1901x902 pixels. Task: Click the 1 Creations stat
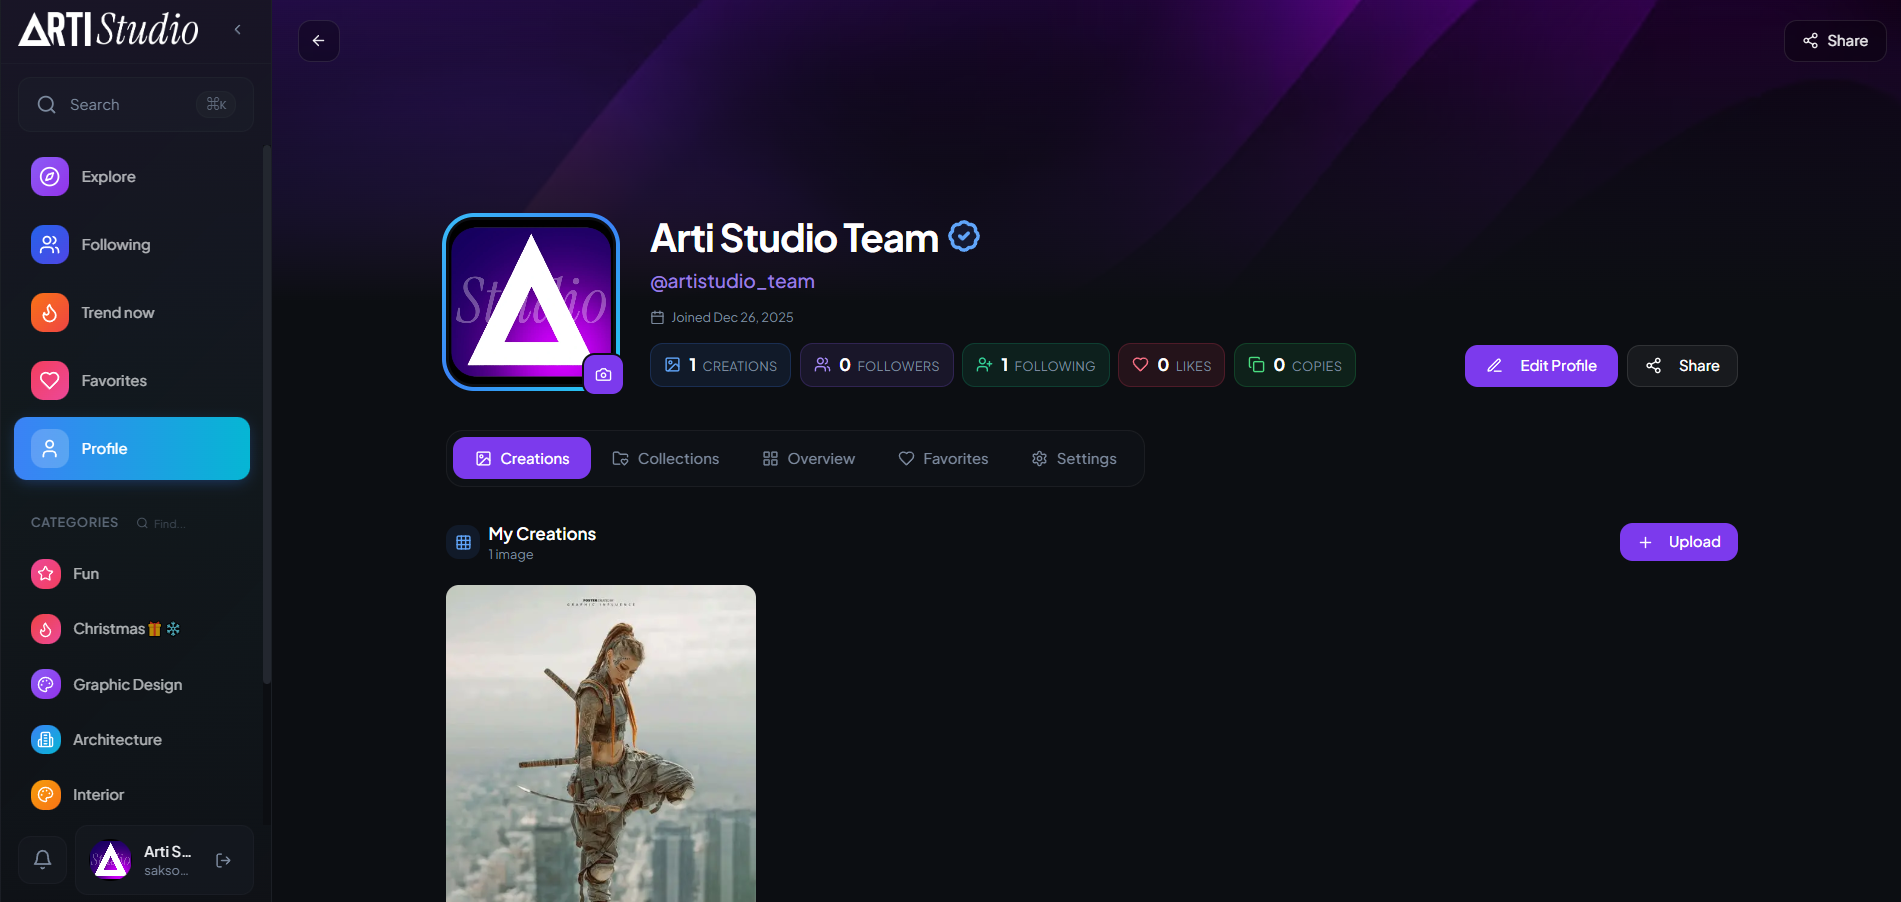click(720, 365)
